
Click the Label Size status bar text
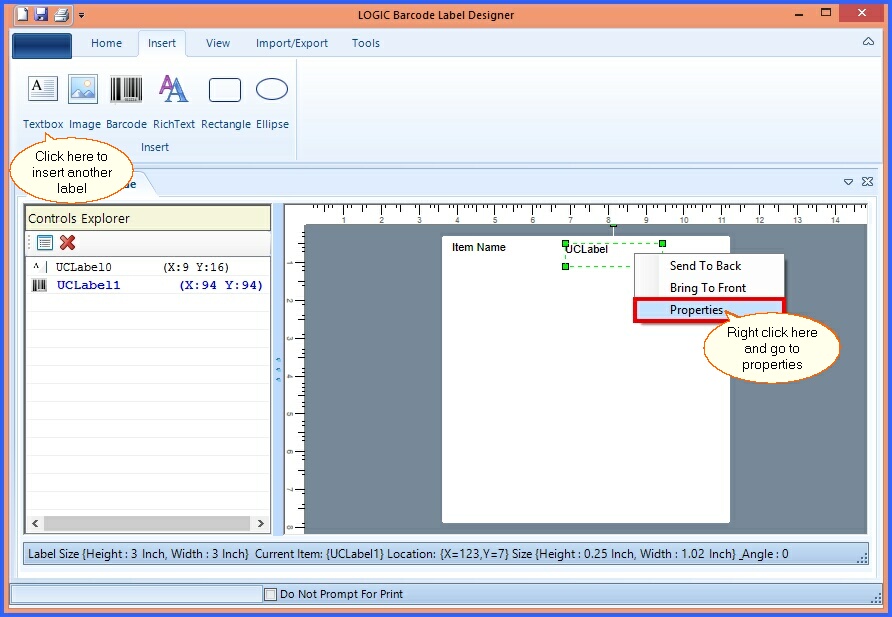[138, 554]
